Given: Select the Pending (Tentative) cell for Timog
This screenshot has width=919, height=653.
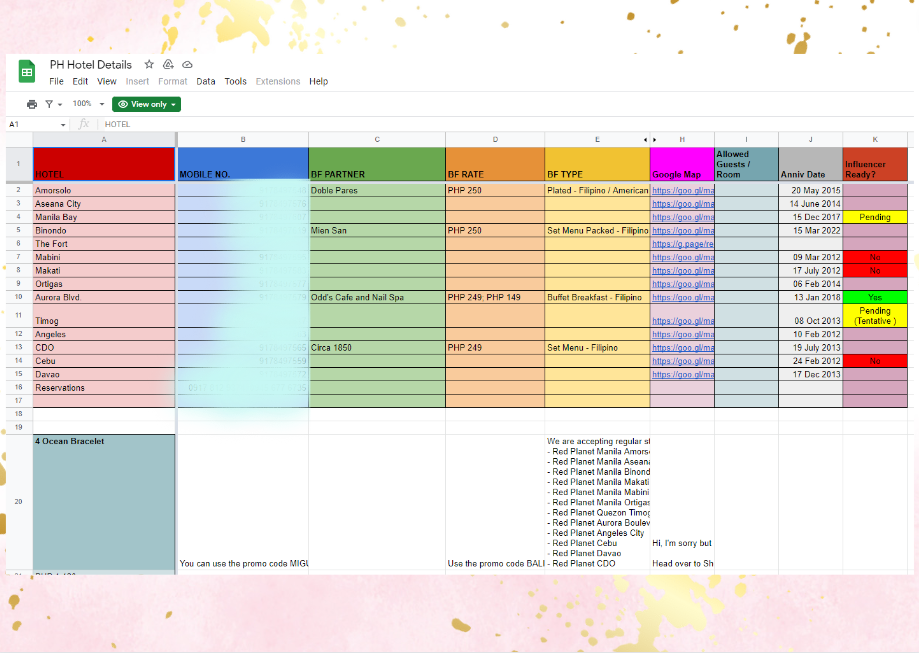Looking at the screenshot, I should pos(875,316).
